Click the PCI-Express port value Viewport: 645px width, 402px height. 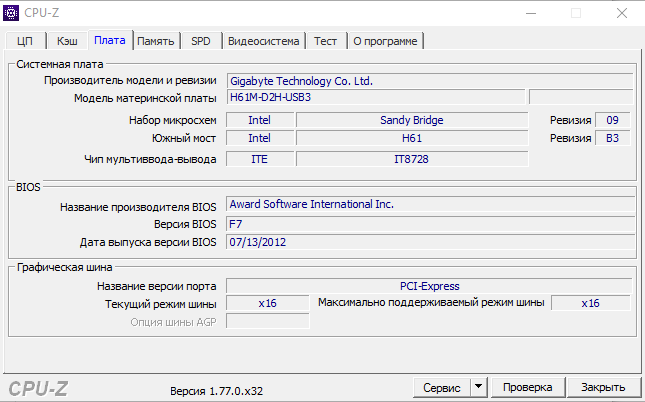(429, 286)
